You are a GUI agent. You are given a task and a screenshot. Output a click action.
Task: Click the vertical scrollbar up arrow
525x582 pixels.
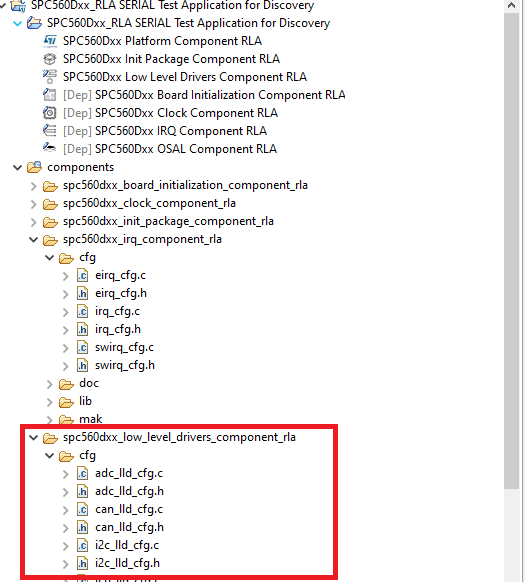[511, 5]
